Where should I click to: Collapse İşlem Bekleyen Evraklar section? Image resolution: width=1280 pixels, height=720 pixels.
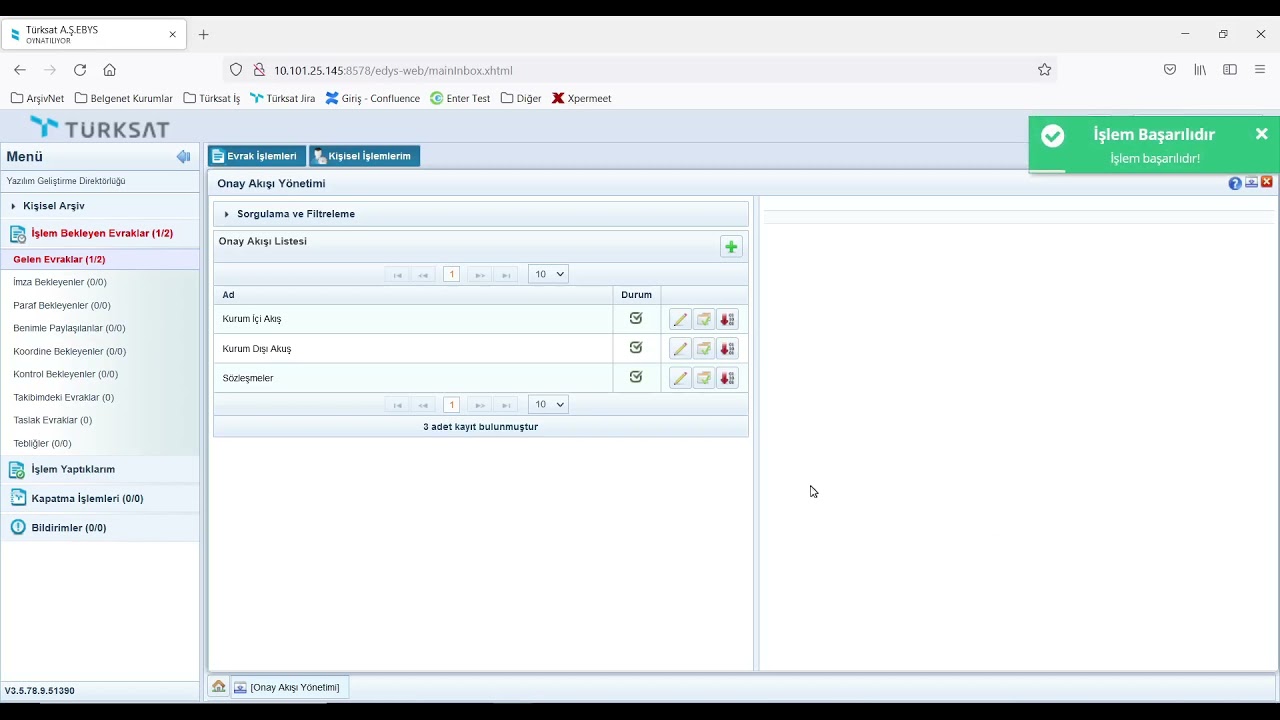point(100,233)
